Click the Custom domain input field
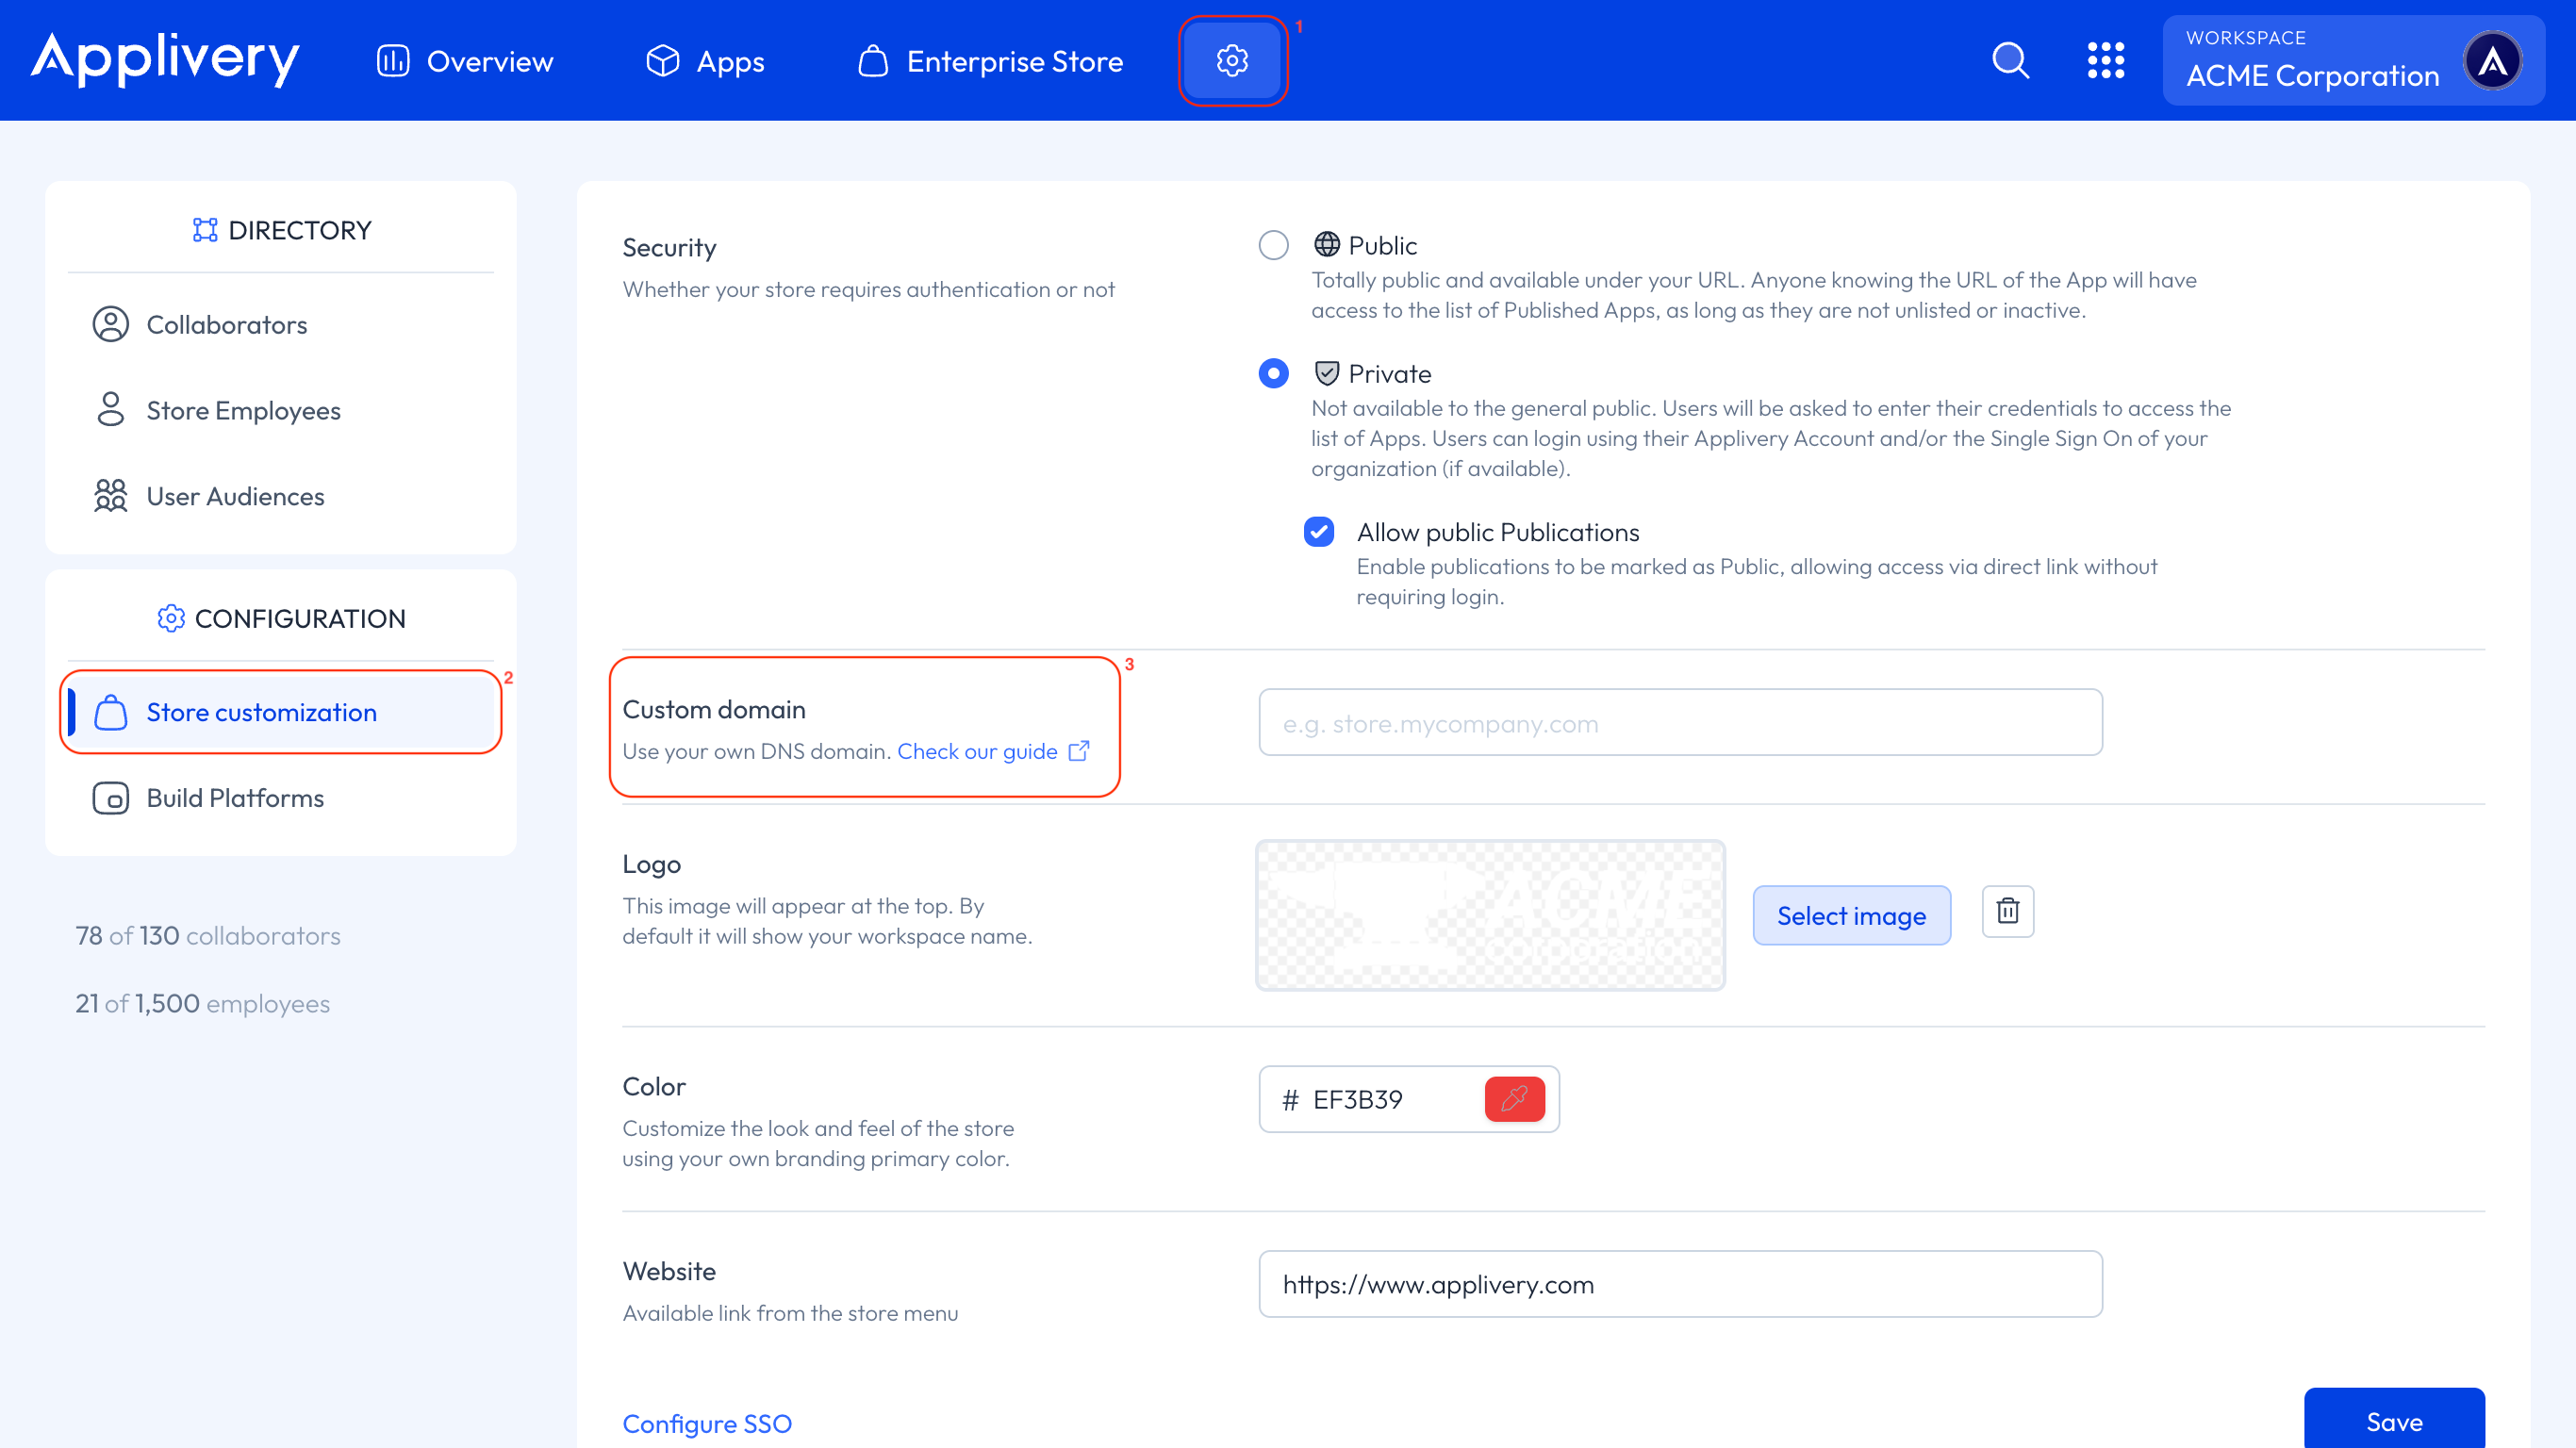The image size is (2576, 1448). pyautogui.click(x=1680, y=723)
